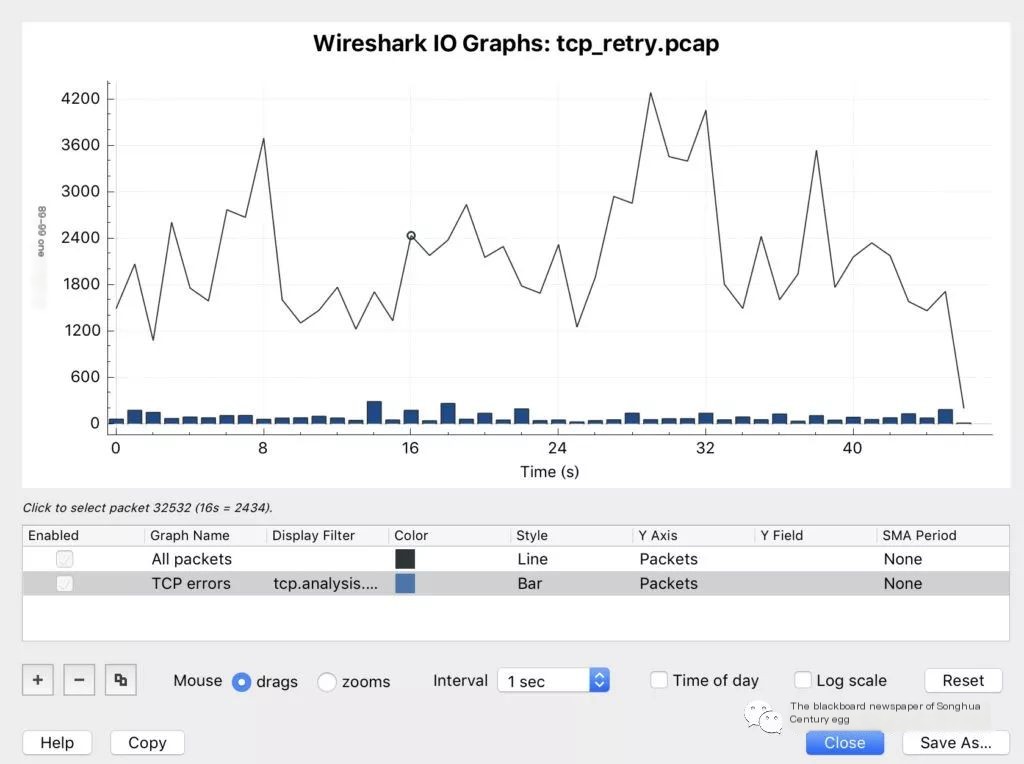Click the Help button
This screenshot has height=764, width=1024.
coord(57,742)
